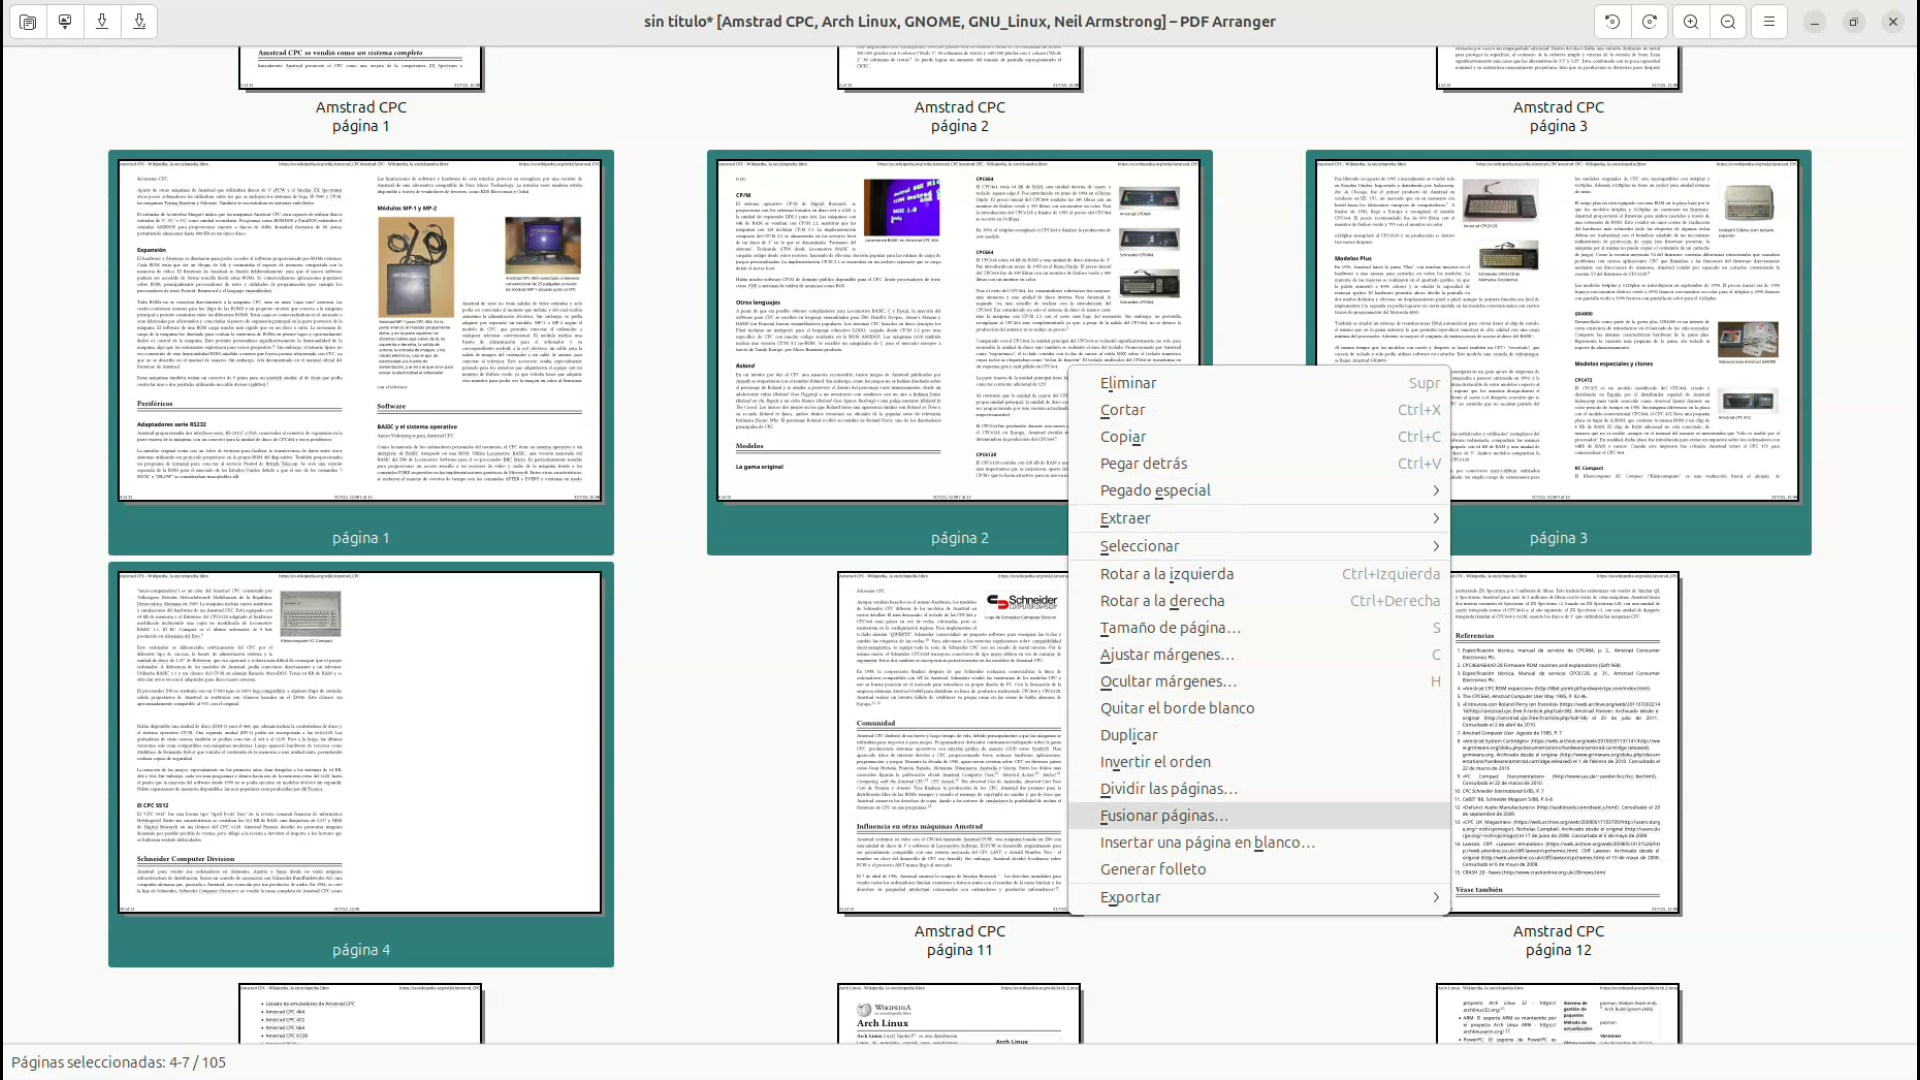
Task: Click the Páginas seleccionadas status text
Action: [x=118, y=1063]
